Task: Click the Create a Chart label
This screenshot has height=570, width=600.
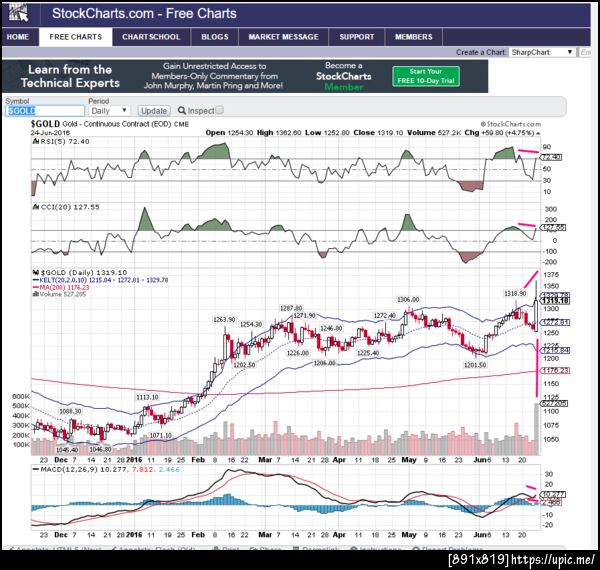Action: coord(481,52)
